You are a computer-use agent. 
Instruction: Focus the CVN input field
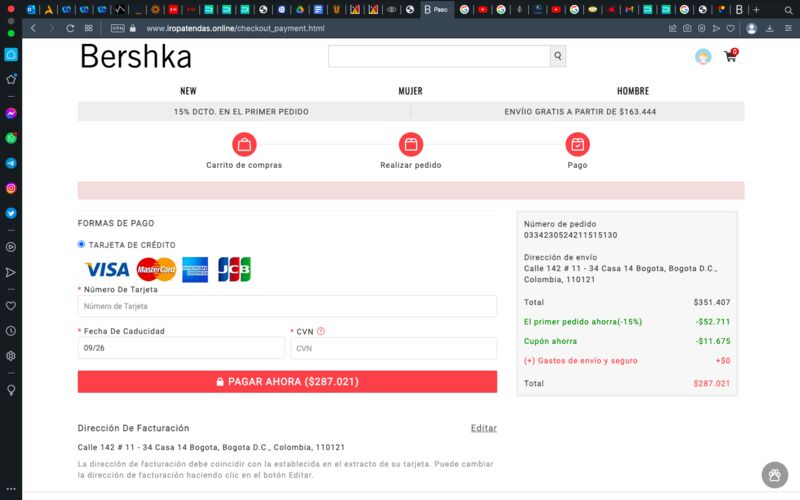[x=393, y=348]
